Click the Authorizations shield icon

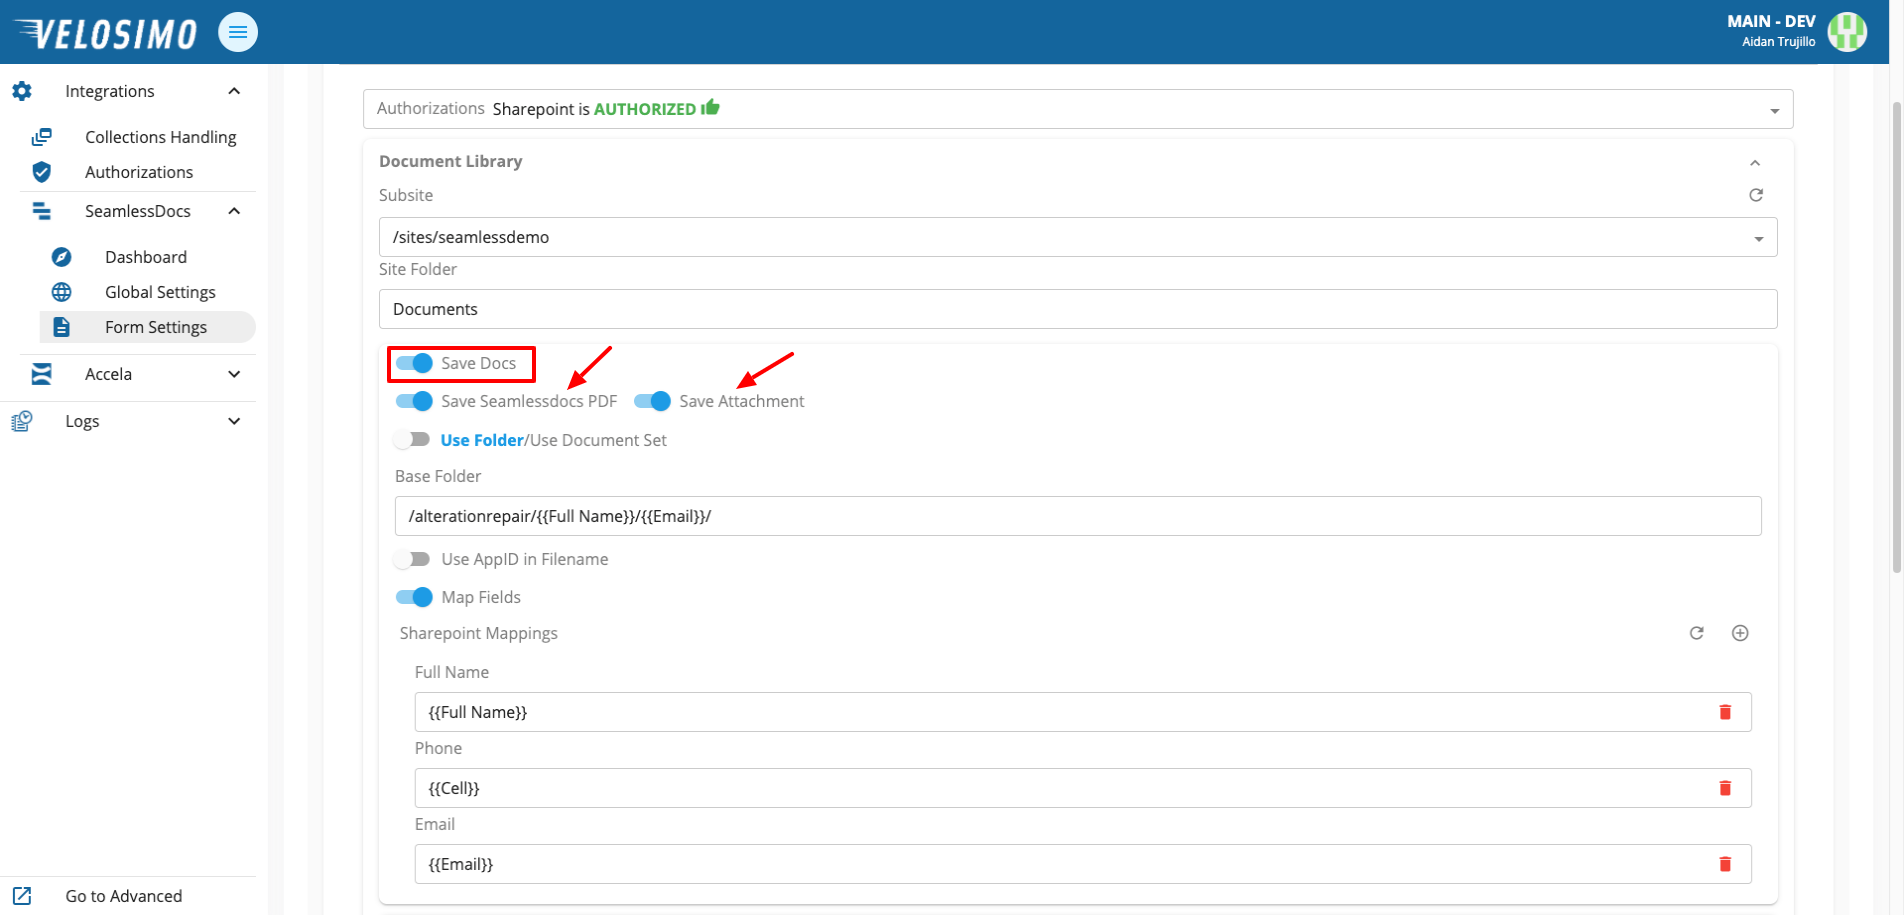(41, 172)
